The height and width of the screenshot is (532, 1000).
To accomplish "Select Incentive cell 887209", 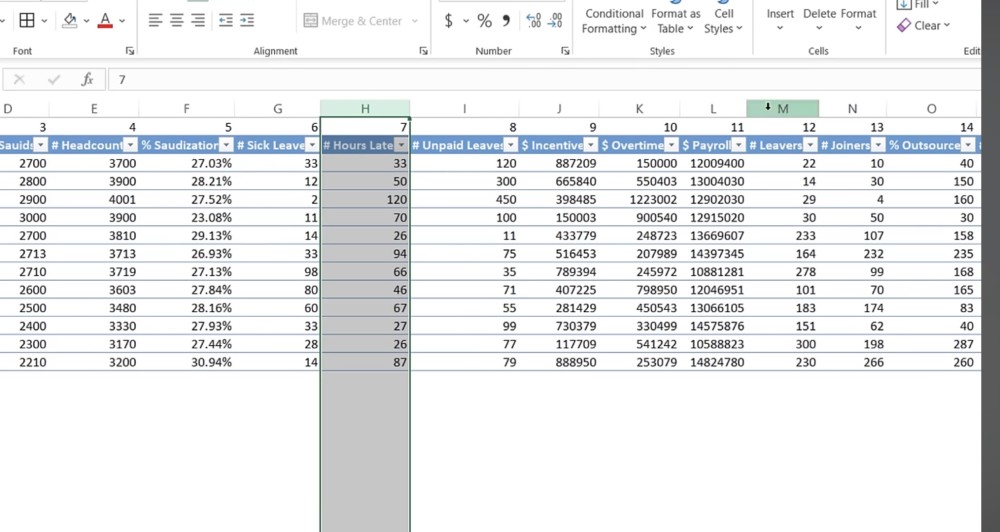I will tap(559, 163).
